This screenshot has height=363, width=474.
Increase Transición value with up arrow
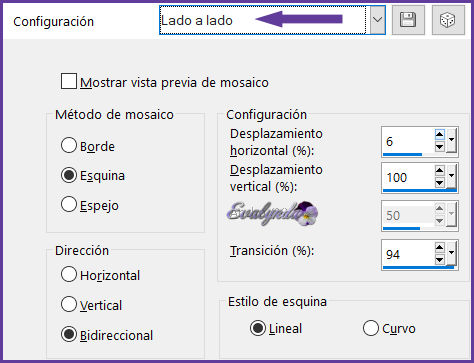(x=440, y=247)
